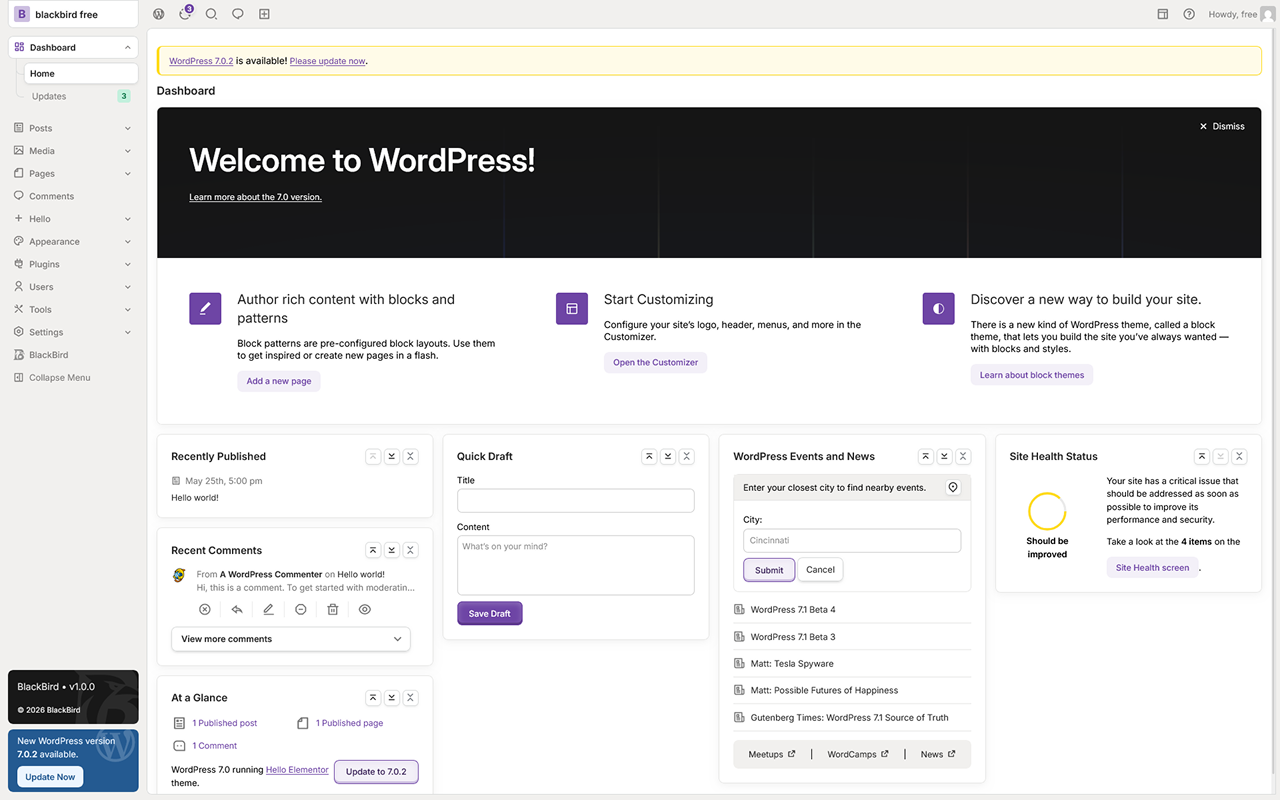Viewport: 1280px width, 800px height.
Task: Click Submit in the Events city form
Action: tap(769, 570)
